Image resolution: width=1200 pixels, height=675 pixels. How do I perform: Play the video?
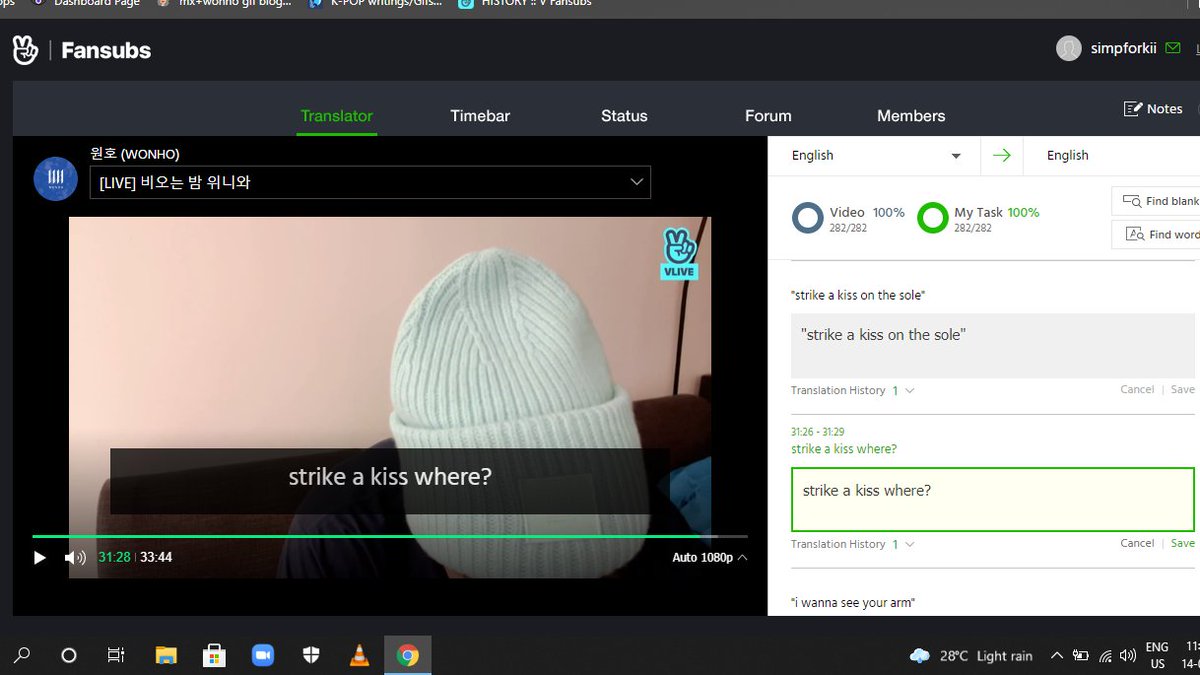(x=40, y=557)
